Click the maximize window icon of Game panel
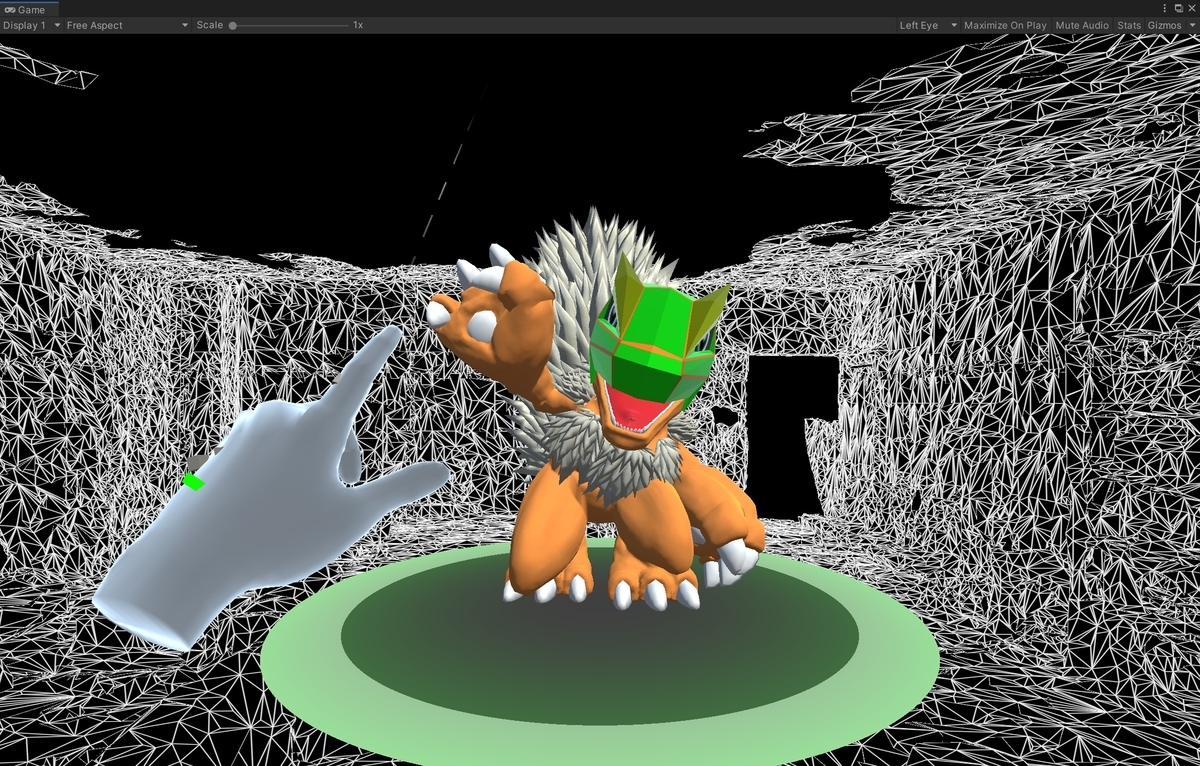 (1179, 8)
